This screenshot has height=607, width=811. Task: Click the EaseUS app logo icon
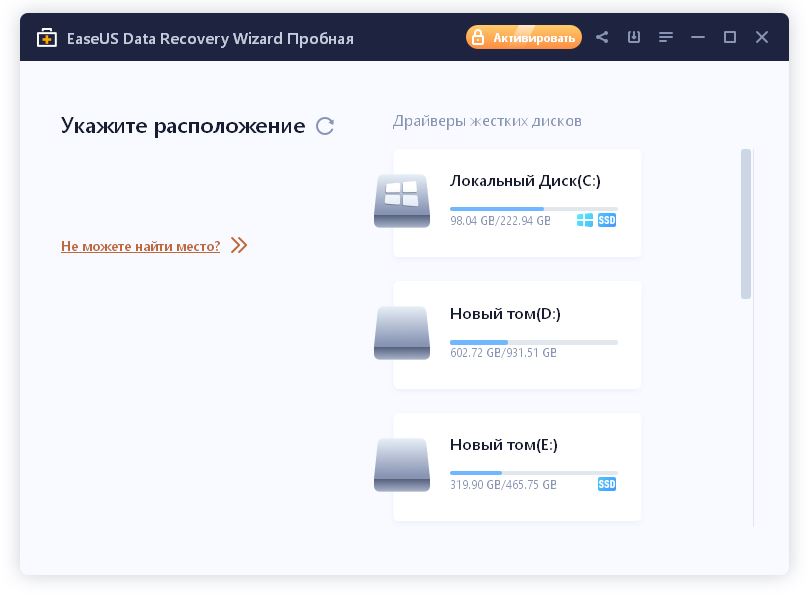tap(47, 38)
